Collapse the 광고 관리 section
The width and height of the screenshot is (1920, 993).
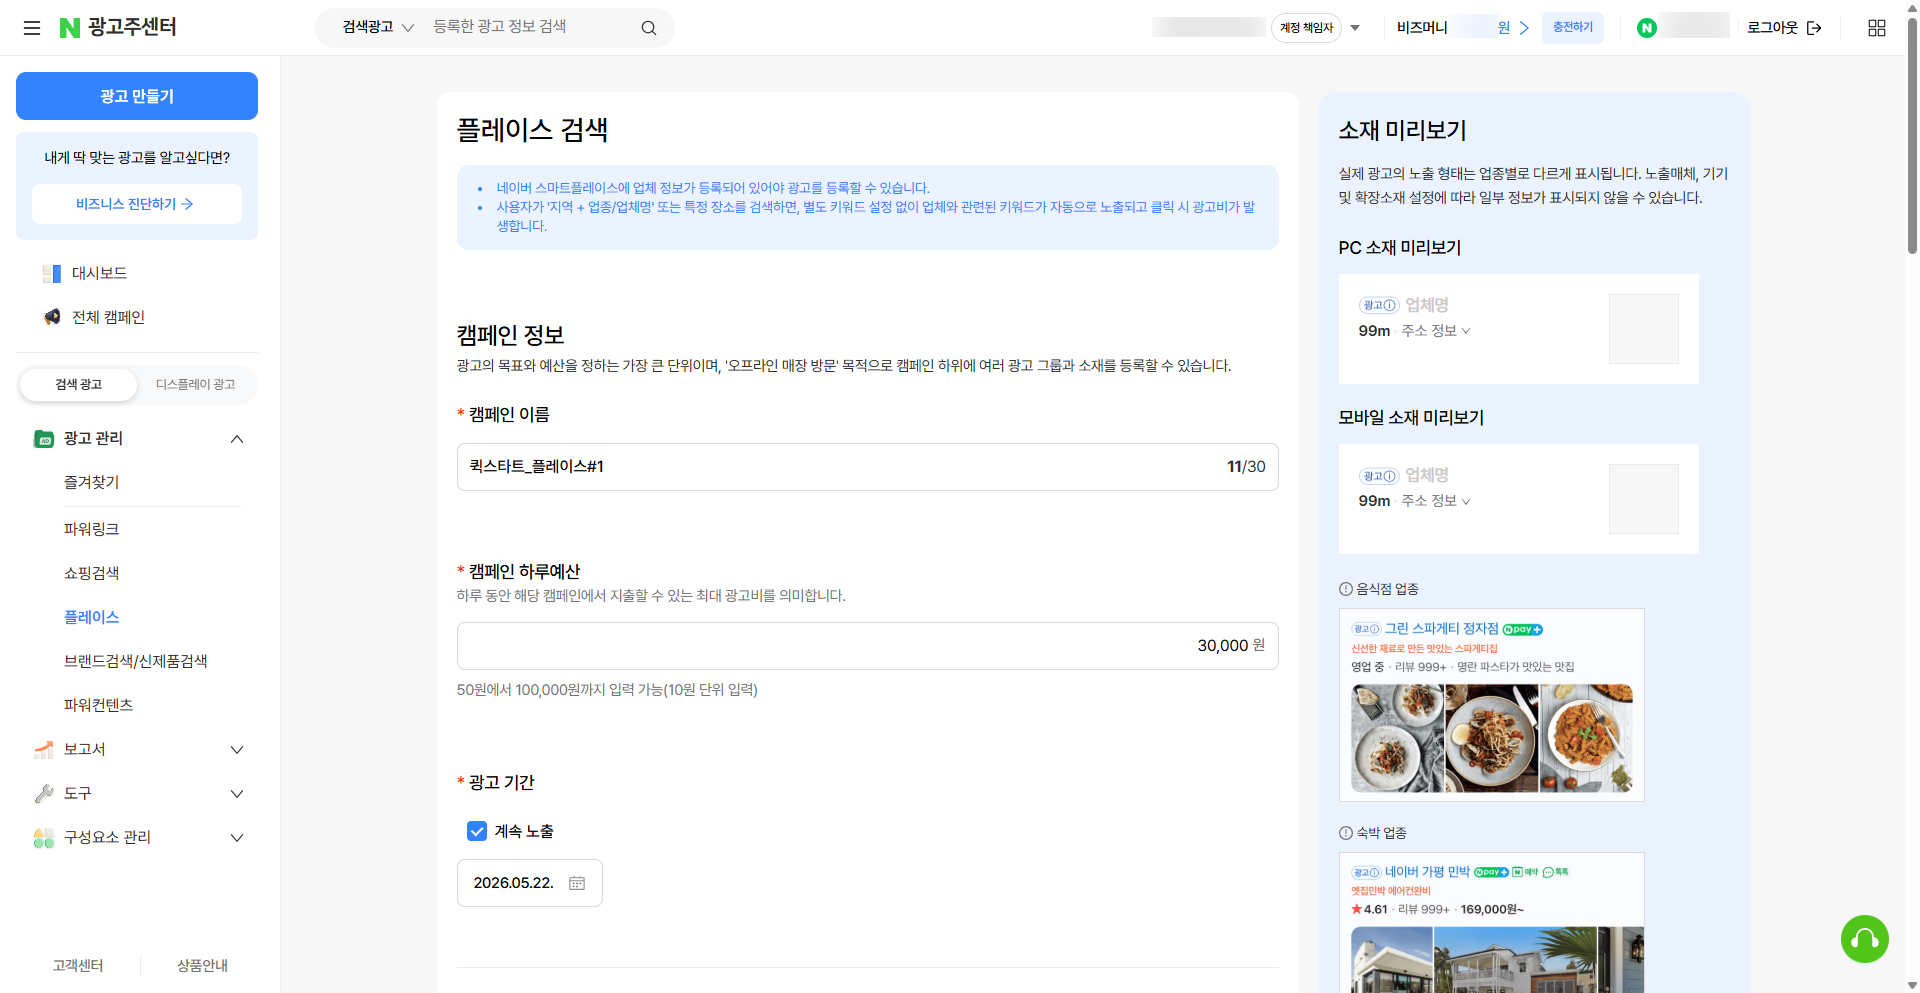(x=237, y=438)
